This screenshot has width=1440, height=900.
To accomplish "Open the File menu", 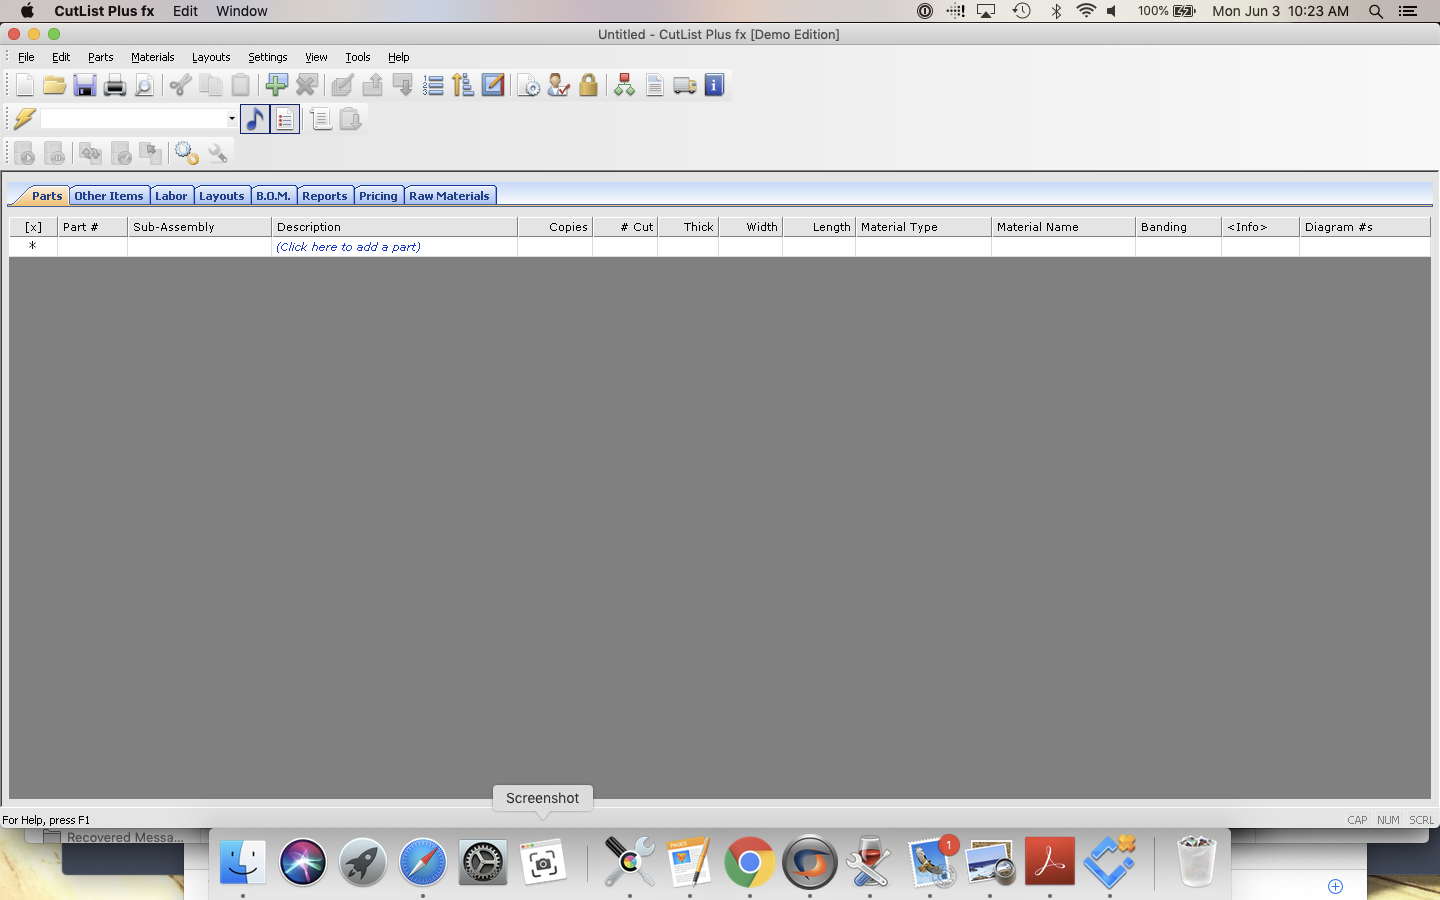I will point(26,57).
